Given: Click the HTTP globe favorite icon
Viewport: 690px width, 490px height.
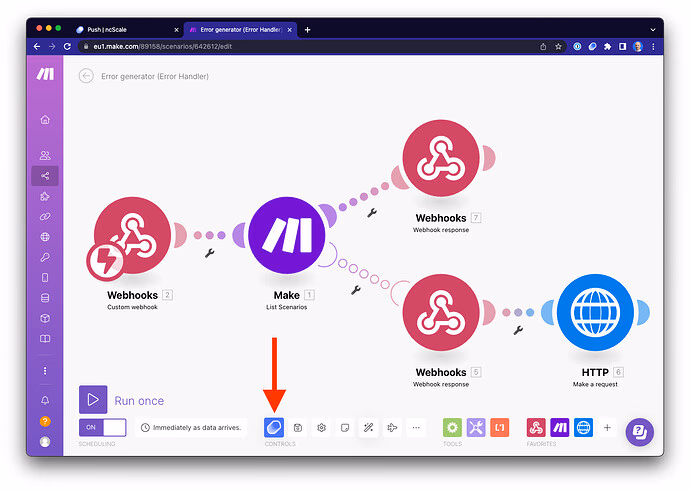Looking at the screenshot, I should point(583,427).
